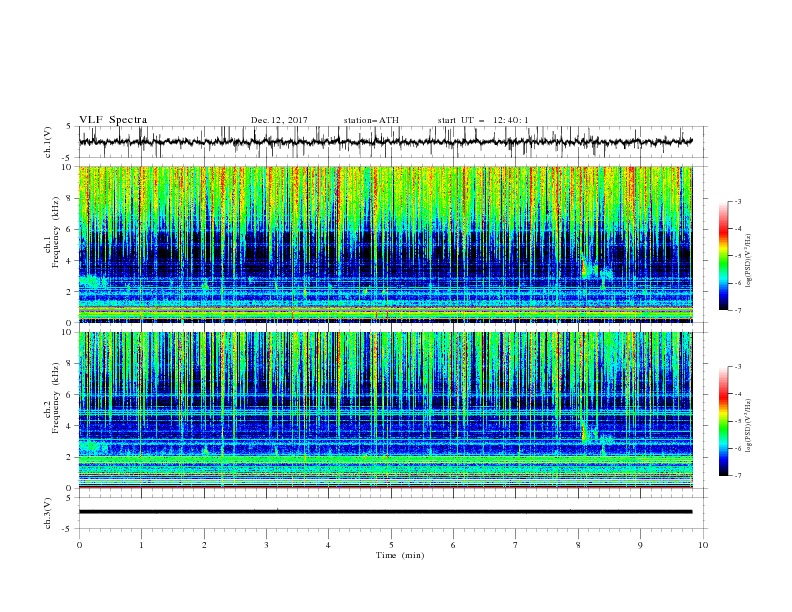Select the ch.1 colorbar log(PSD) label
This screenshot has width=792, height=612.
coord(749,261)
